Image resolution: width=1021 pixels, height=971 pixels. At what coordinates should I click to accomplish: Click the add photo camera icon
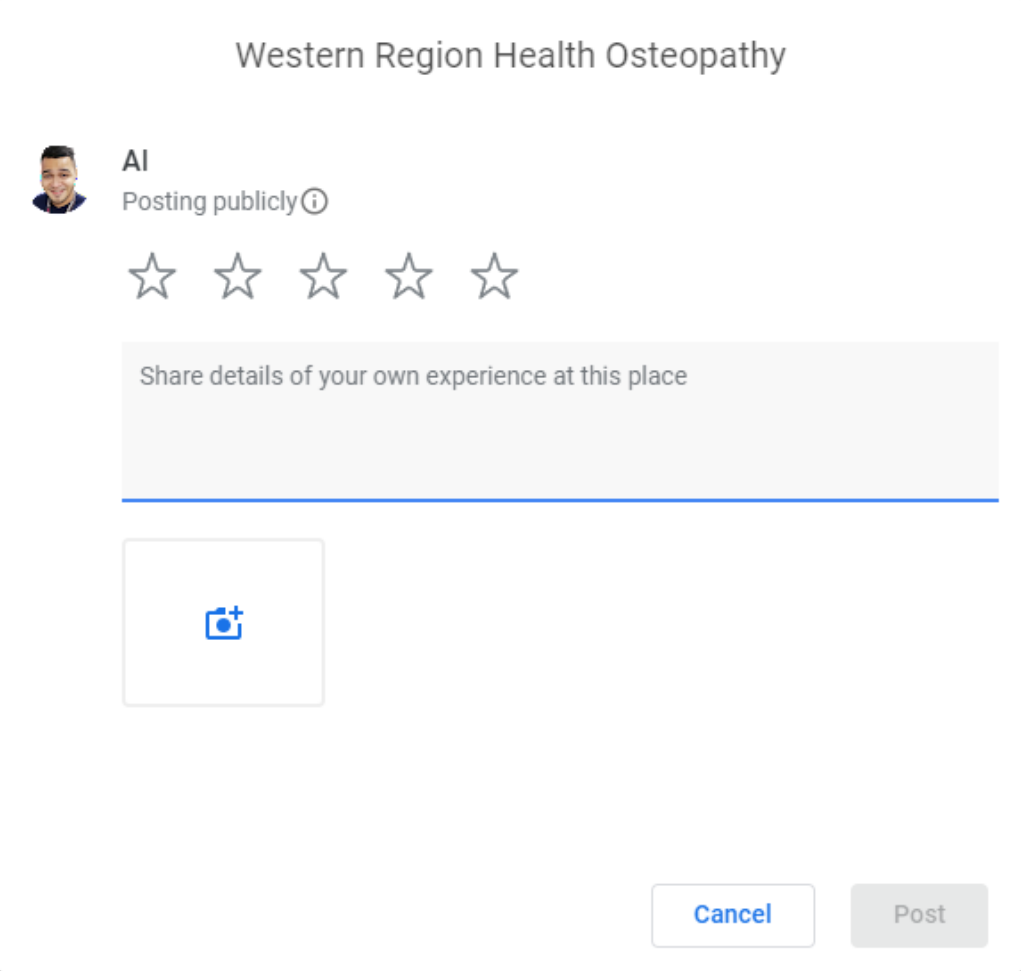[x=224, y=623]
